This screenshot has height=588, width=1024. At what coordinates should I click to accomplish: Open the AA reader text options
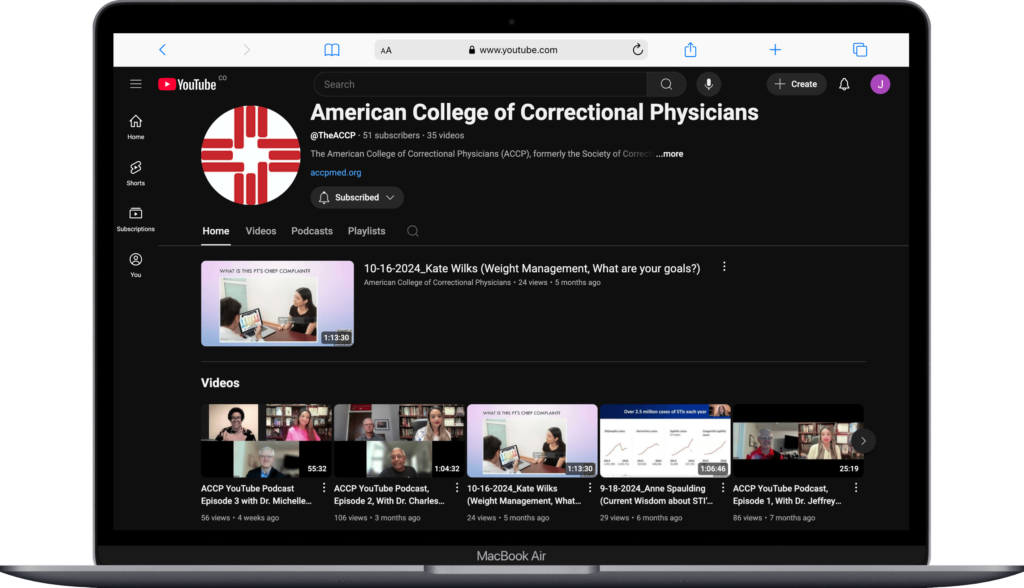click(386, 50)
